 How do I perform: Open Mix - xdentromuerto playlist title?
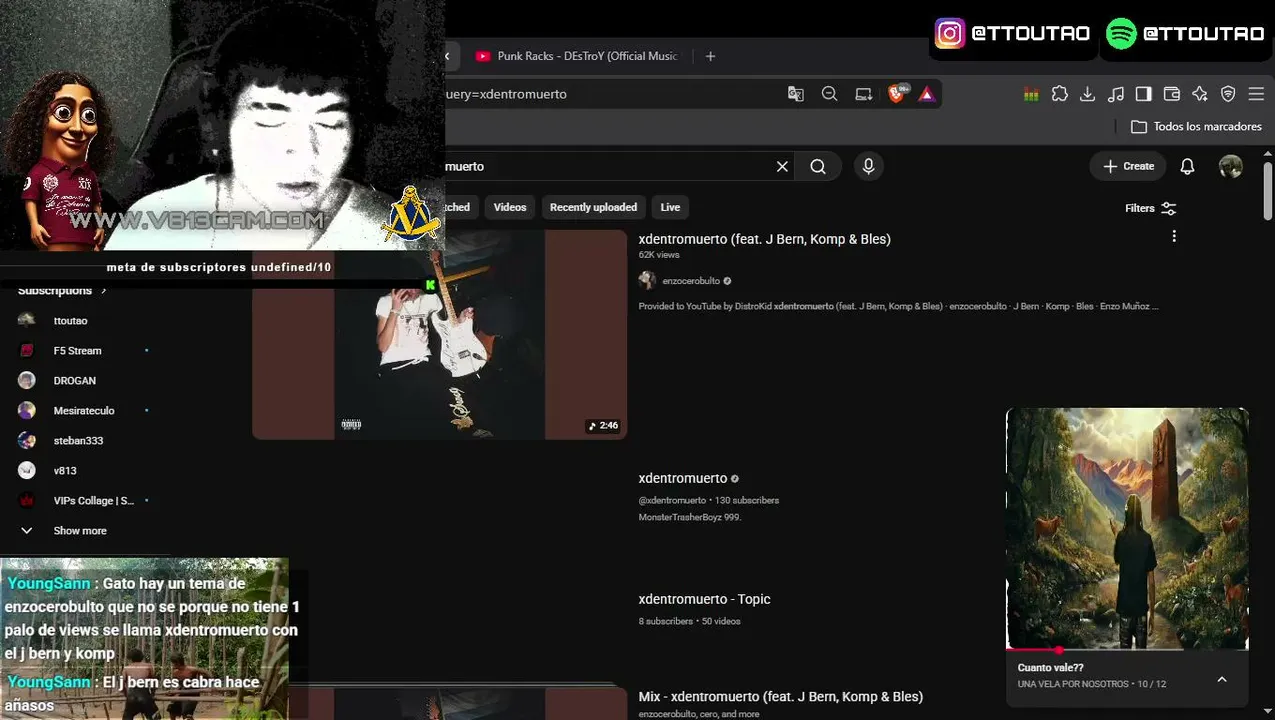tap(781, 697)
